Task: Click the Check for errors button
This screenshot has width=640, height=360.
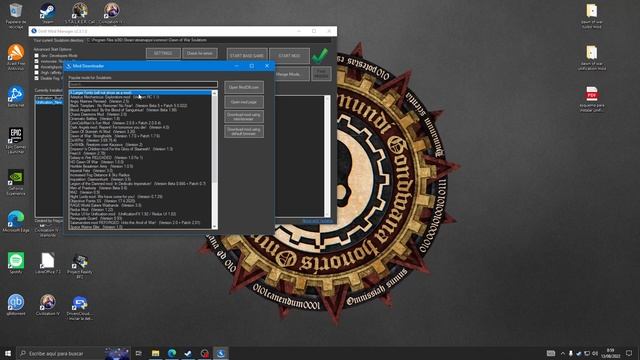Action: point(200,53)
